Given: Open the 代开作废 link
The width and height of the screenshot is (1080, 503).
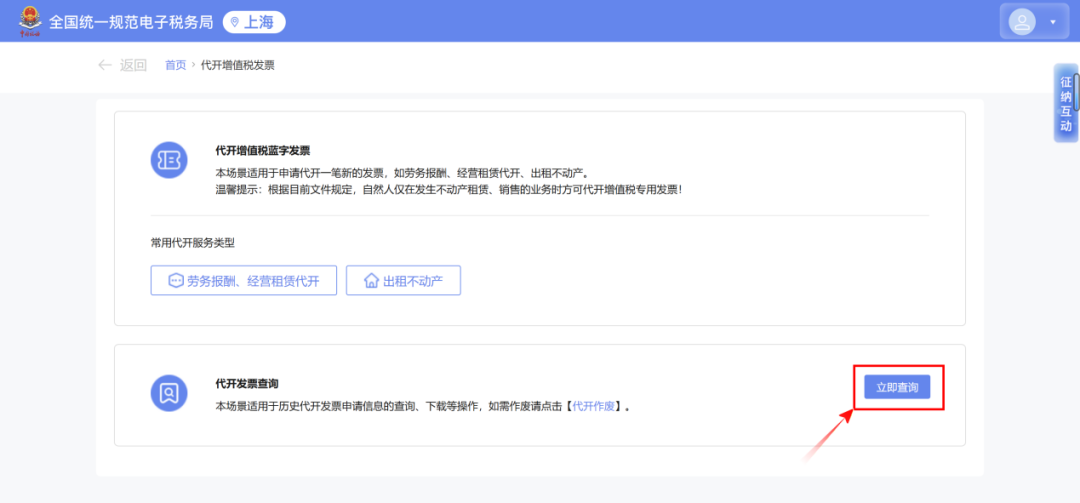Looking at the screenshot, I should (593, 406).
